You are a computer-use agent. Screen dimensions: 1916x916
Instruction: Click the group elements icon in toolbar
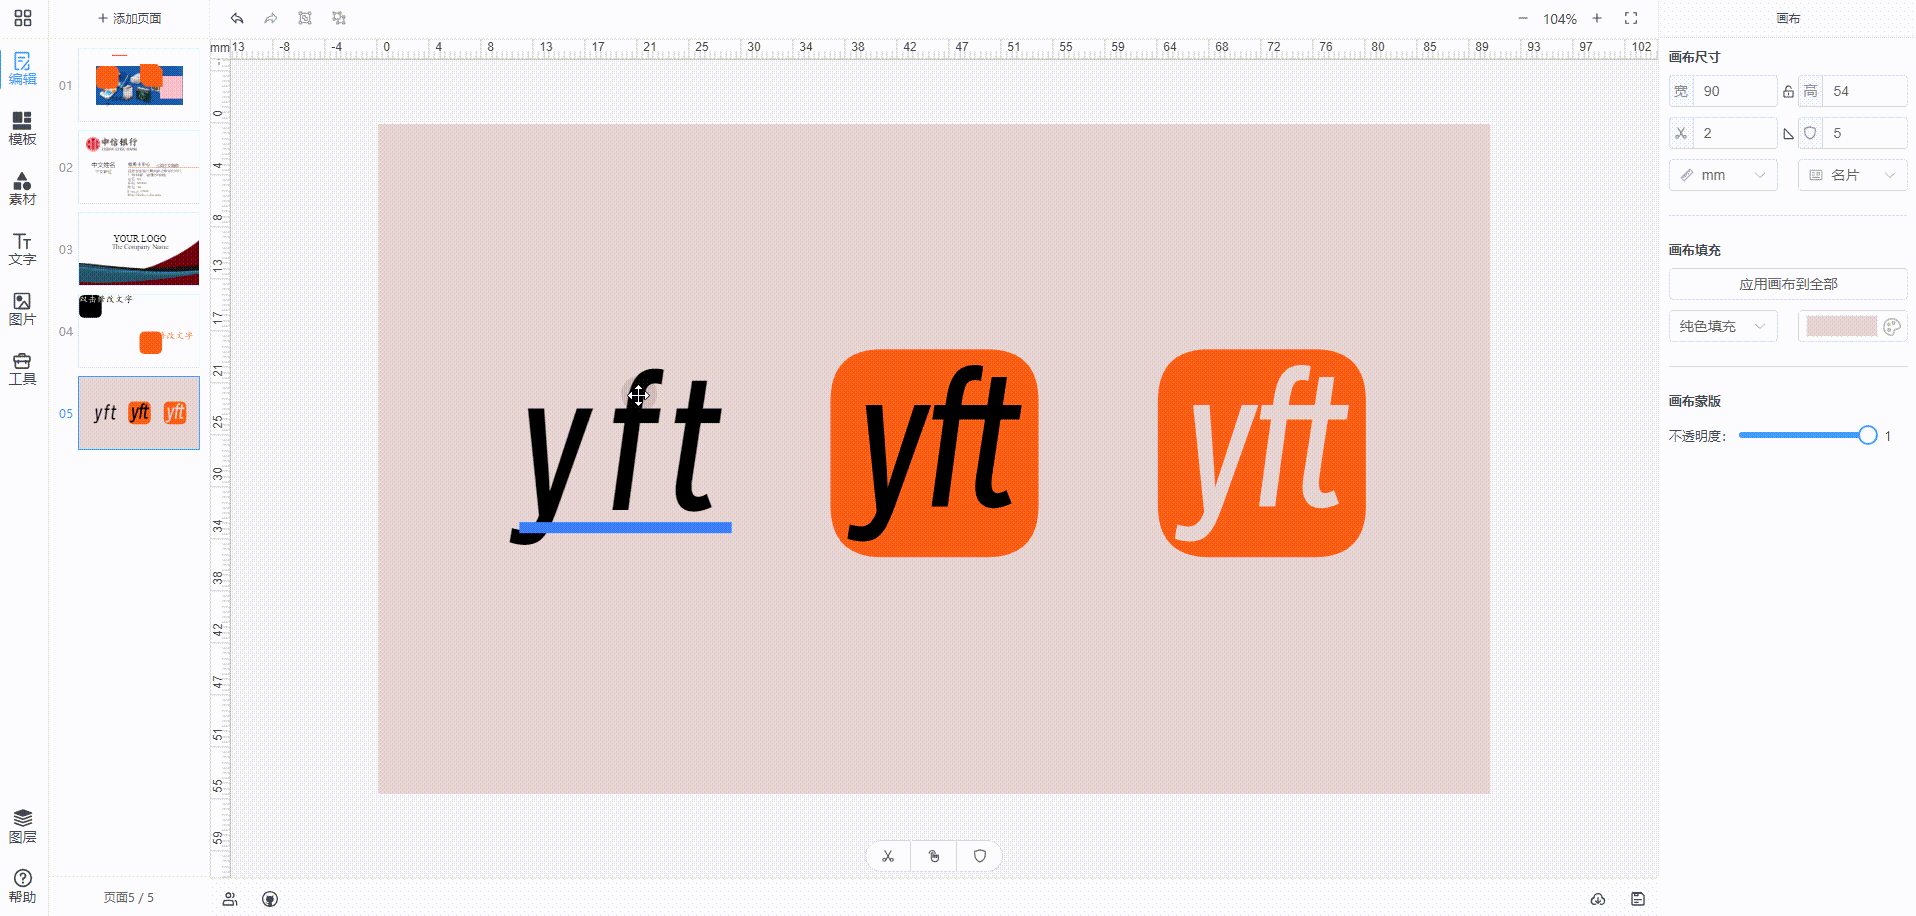(x=305, y=18)
